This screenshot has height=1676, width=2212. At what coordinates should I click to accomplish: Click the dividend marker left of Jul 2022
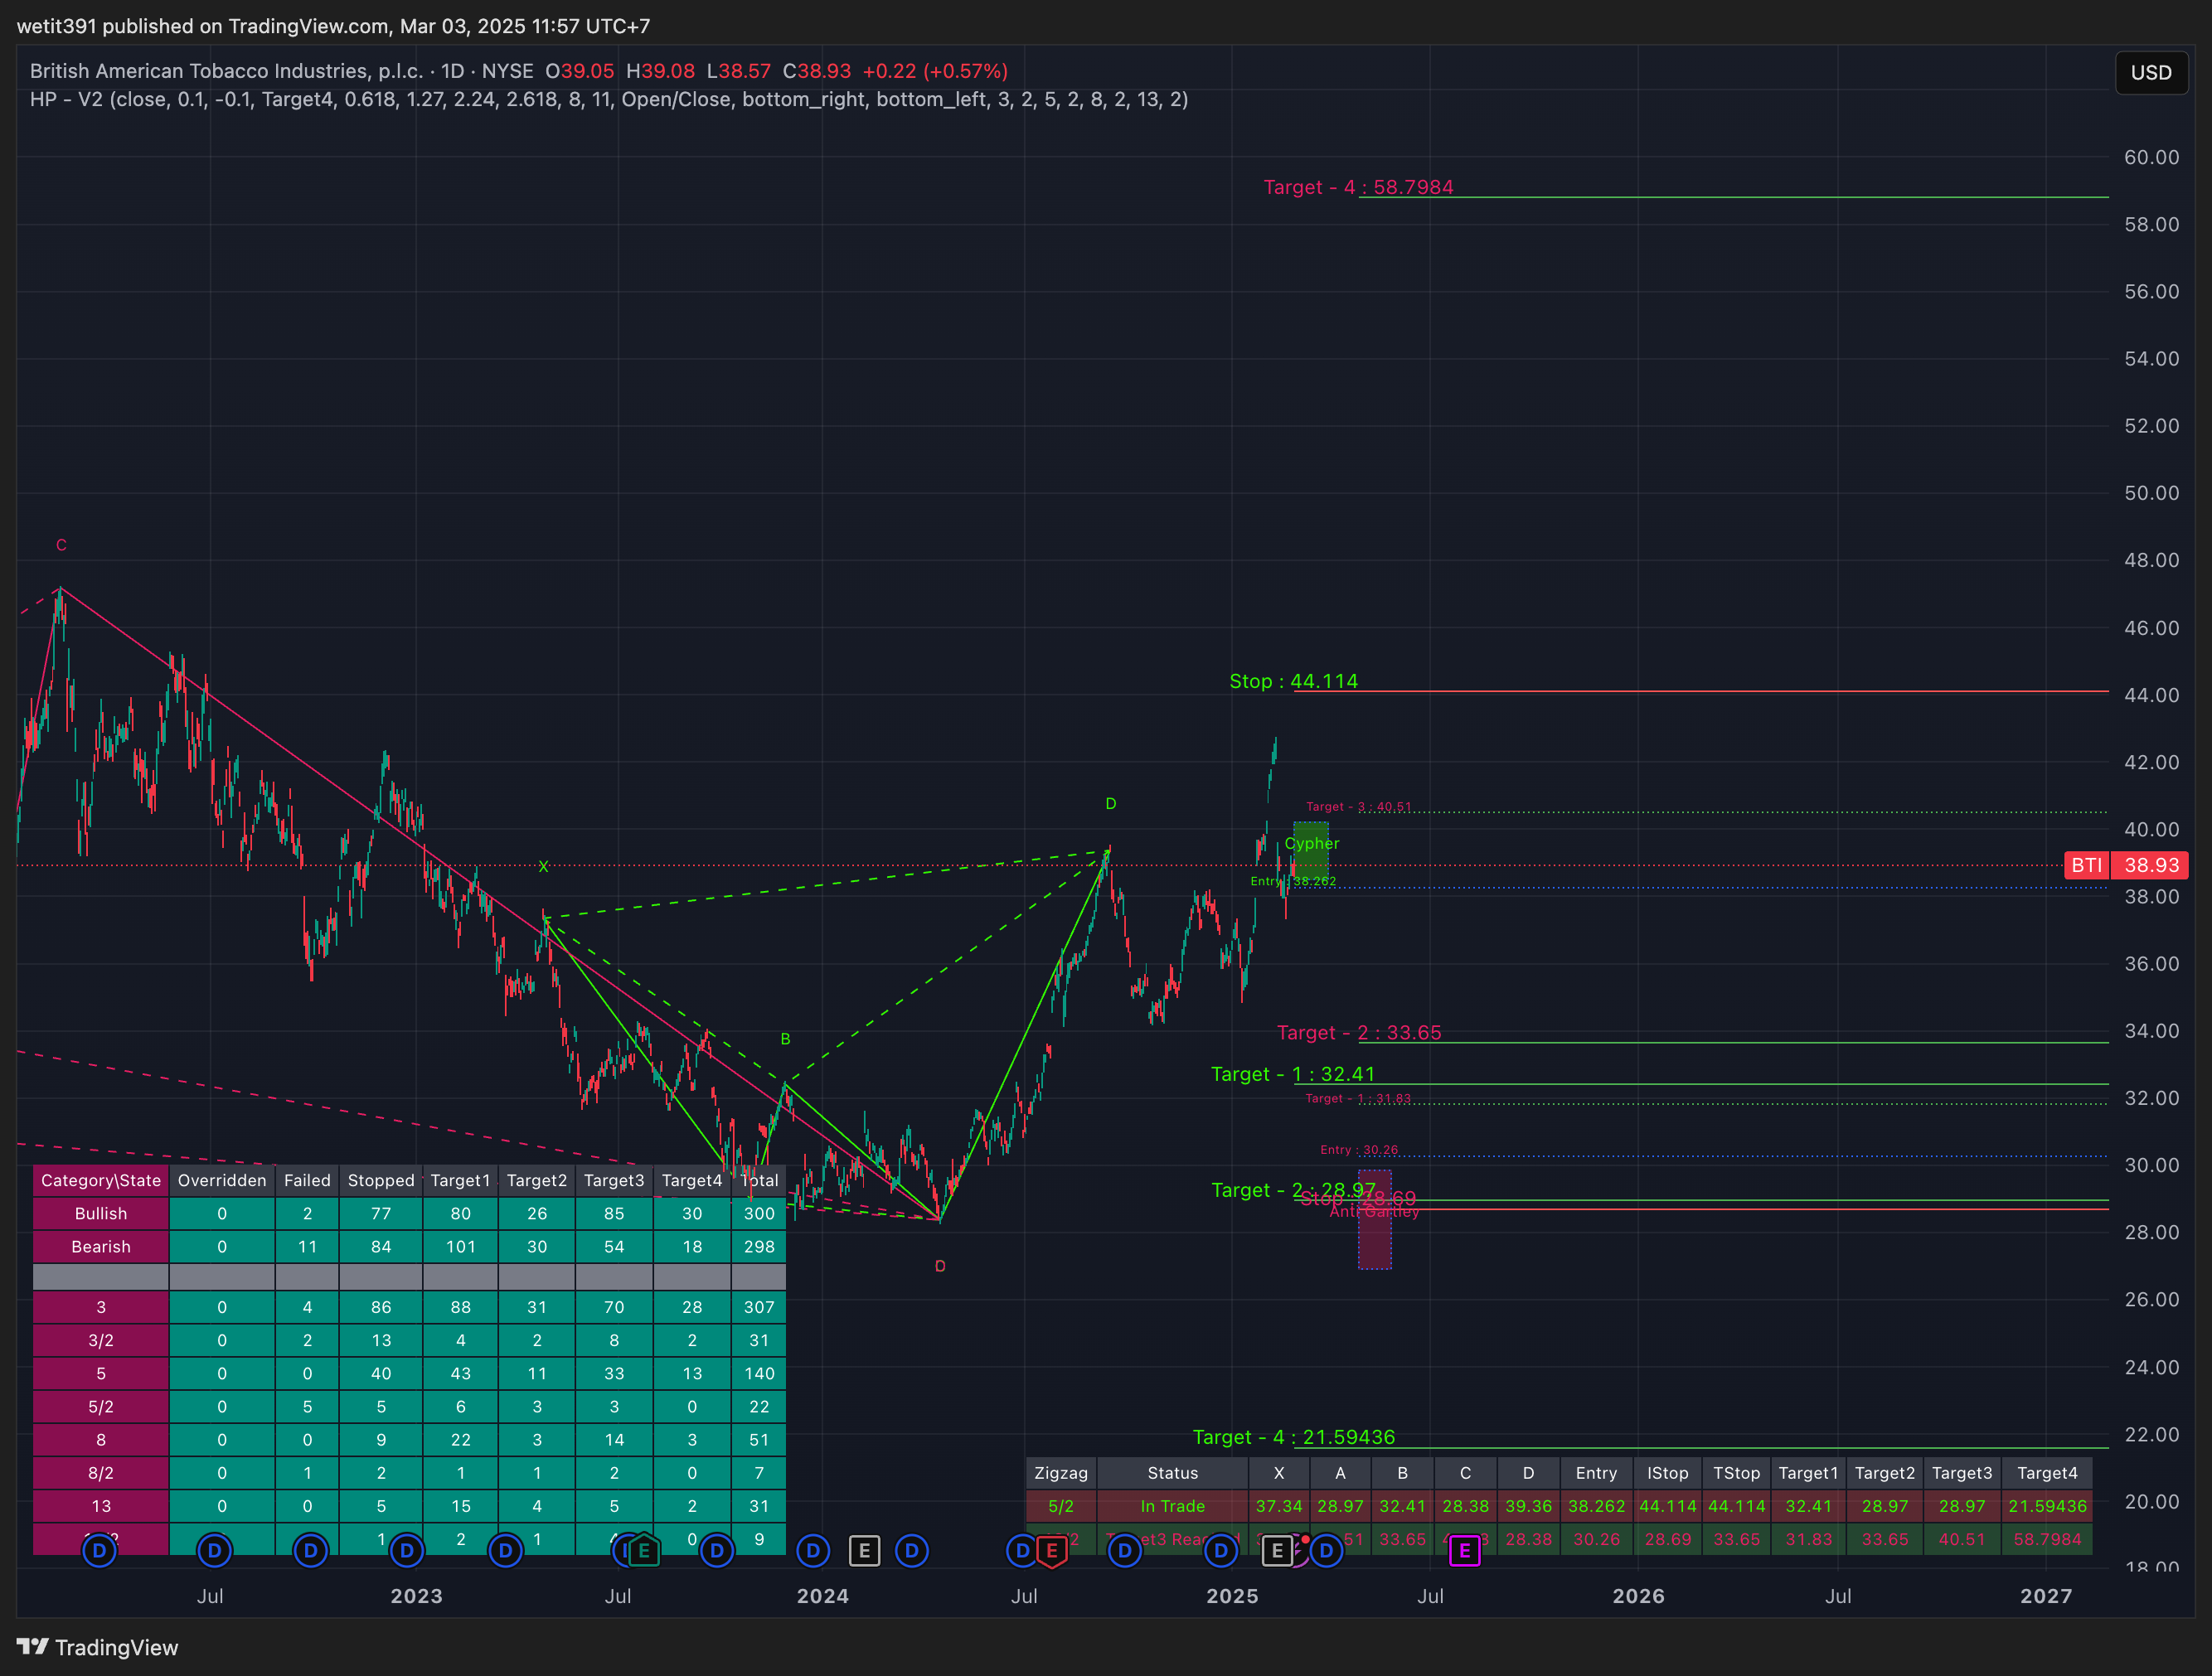point(99,1551)
